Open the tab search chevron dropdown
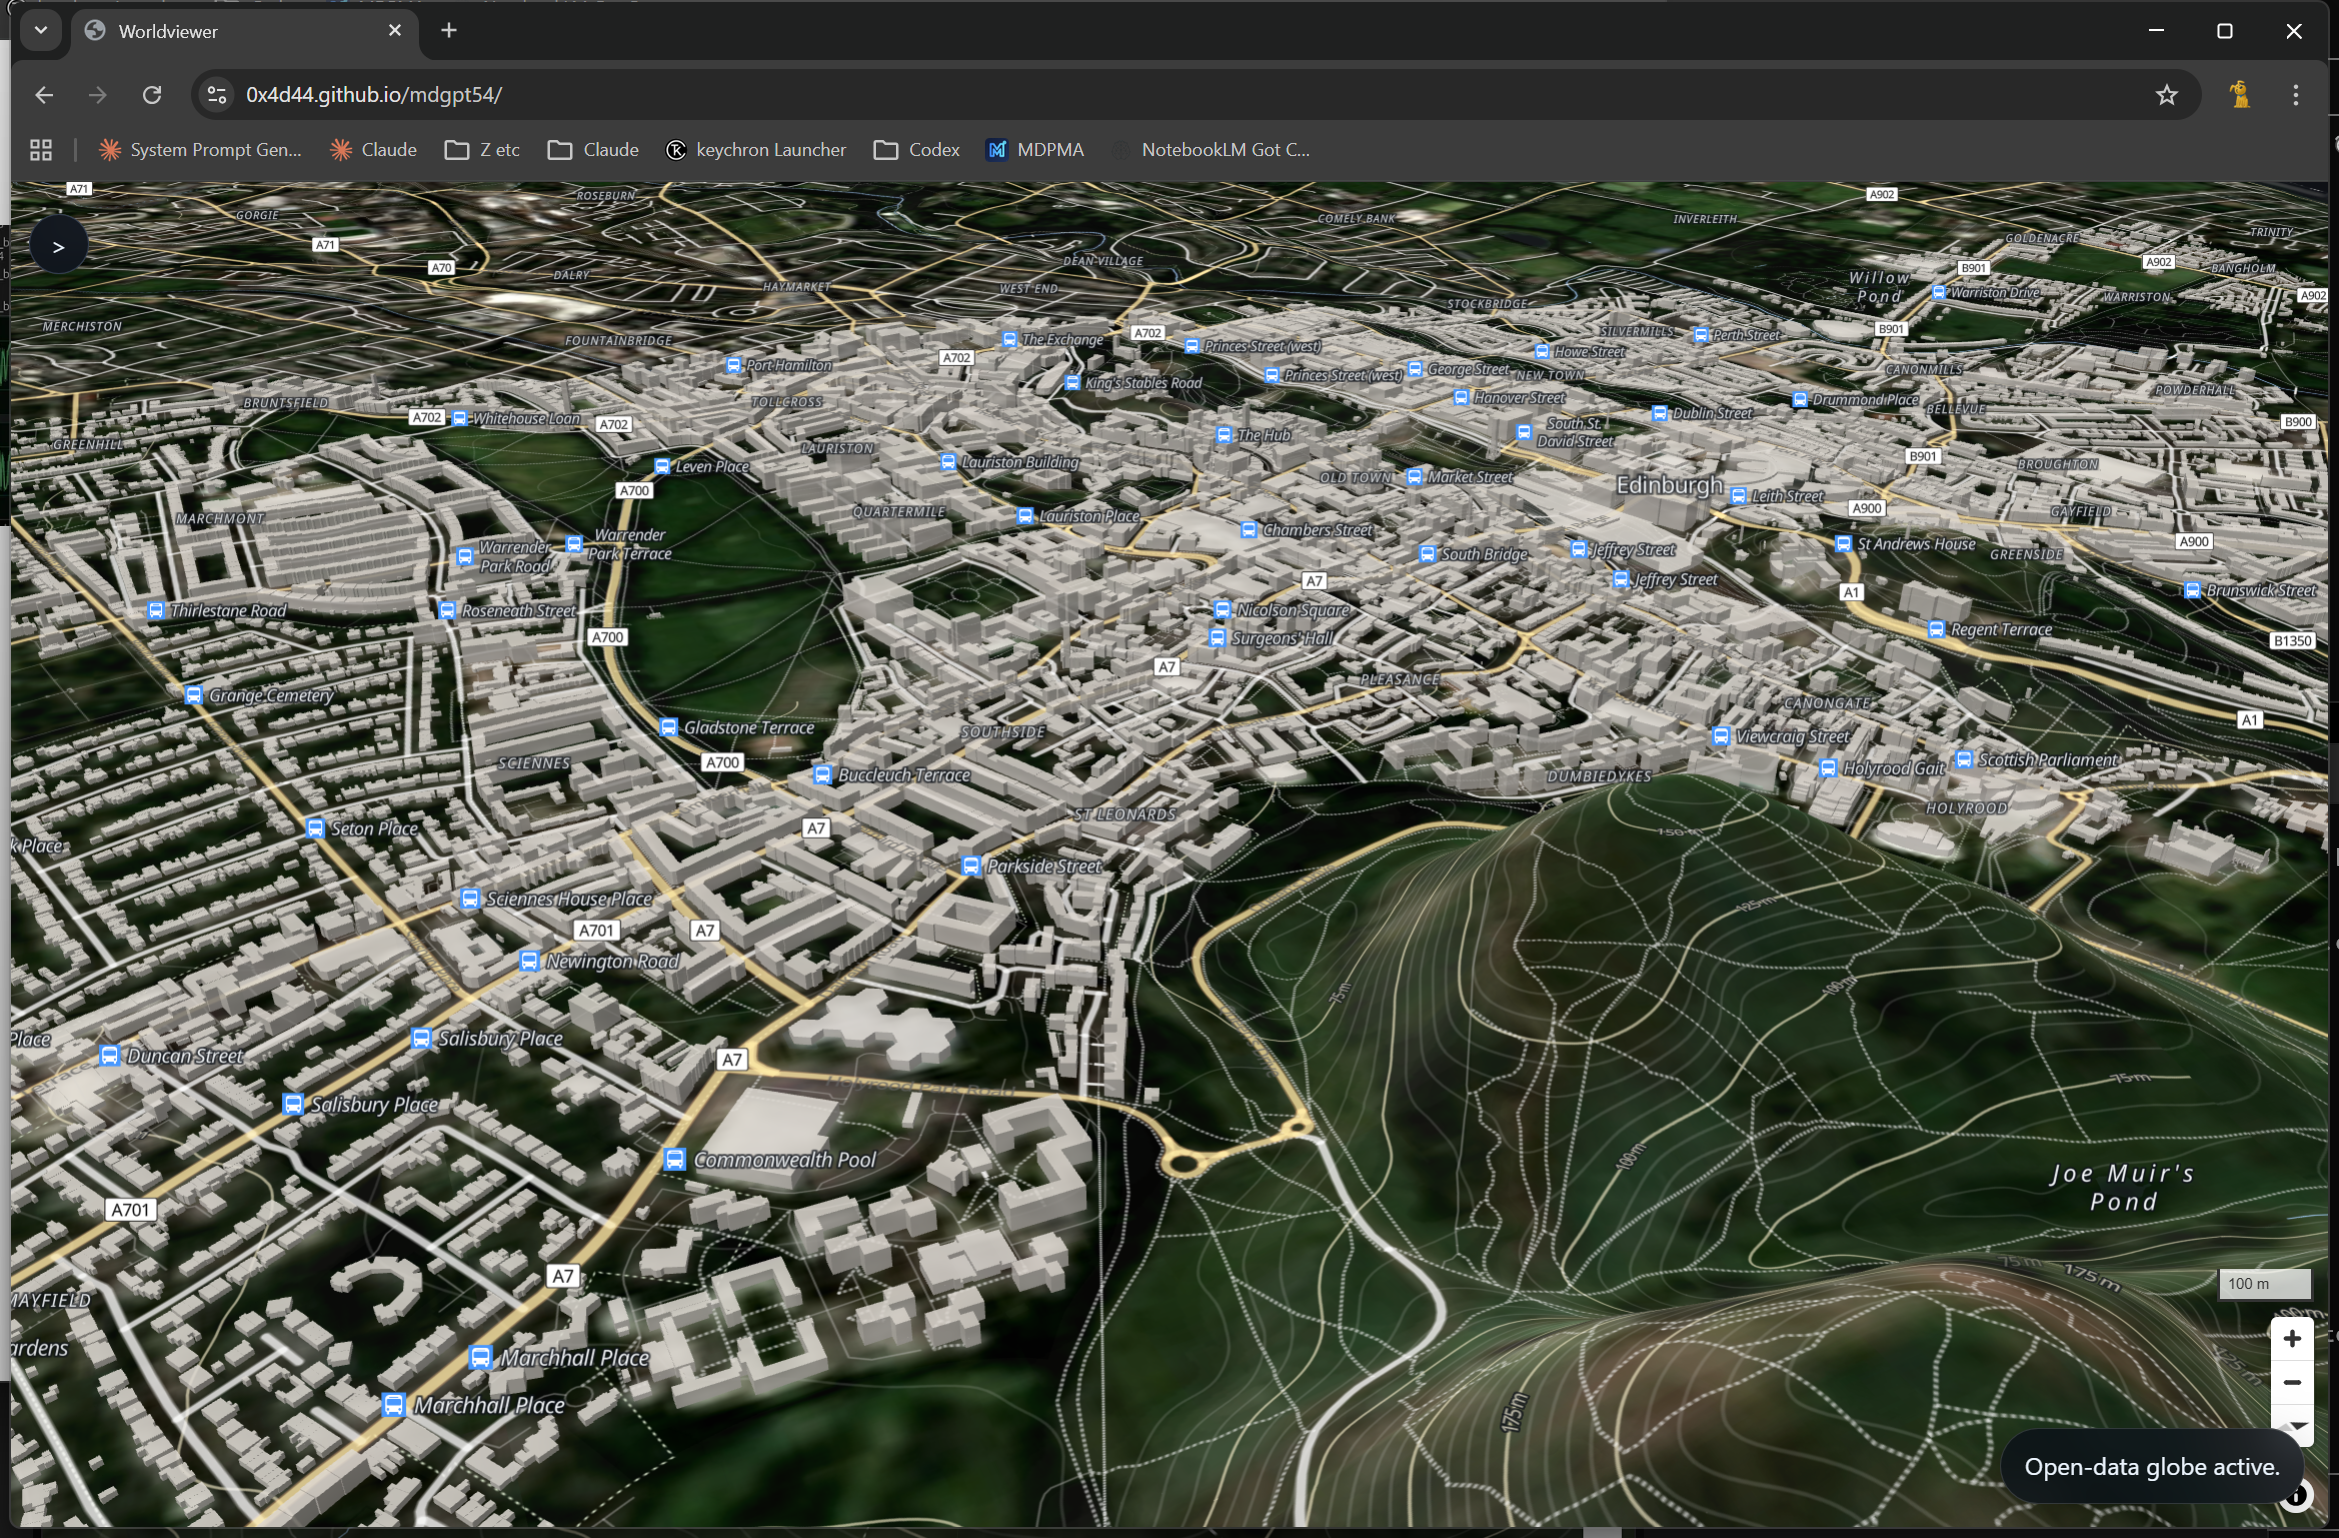 tap(40, 30)
